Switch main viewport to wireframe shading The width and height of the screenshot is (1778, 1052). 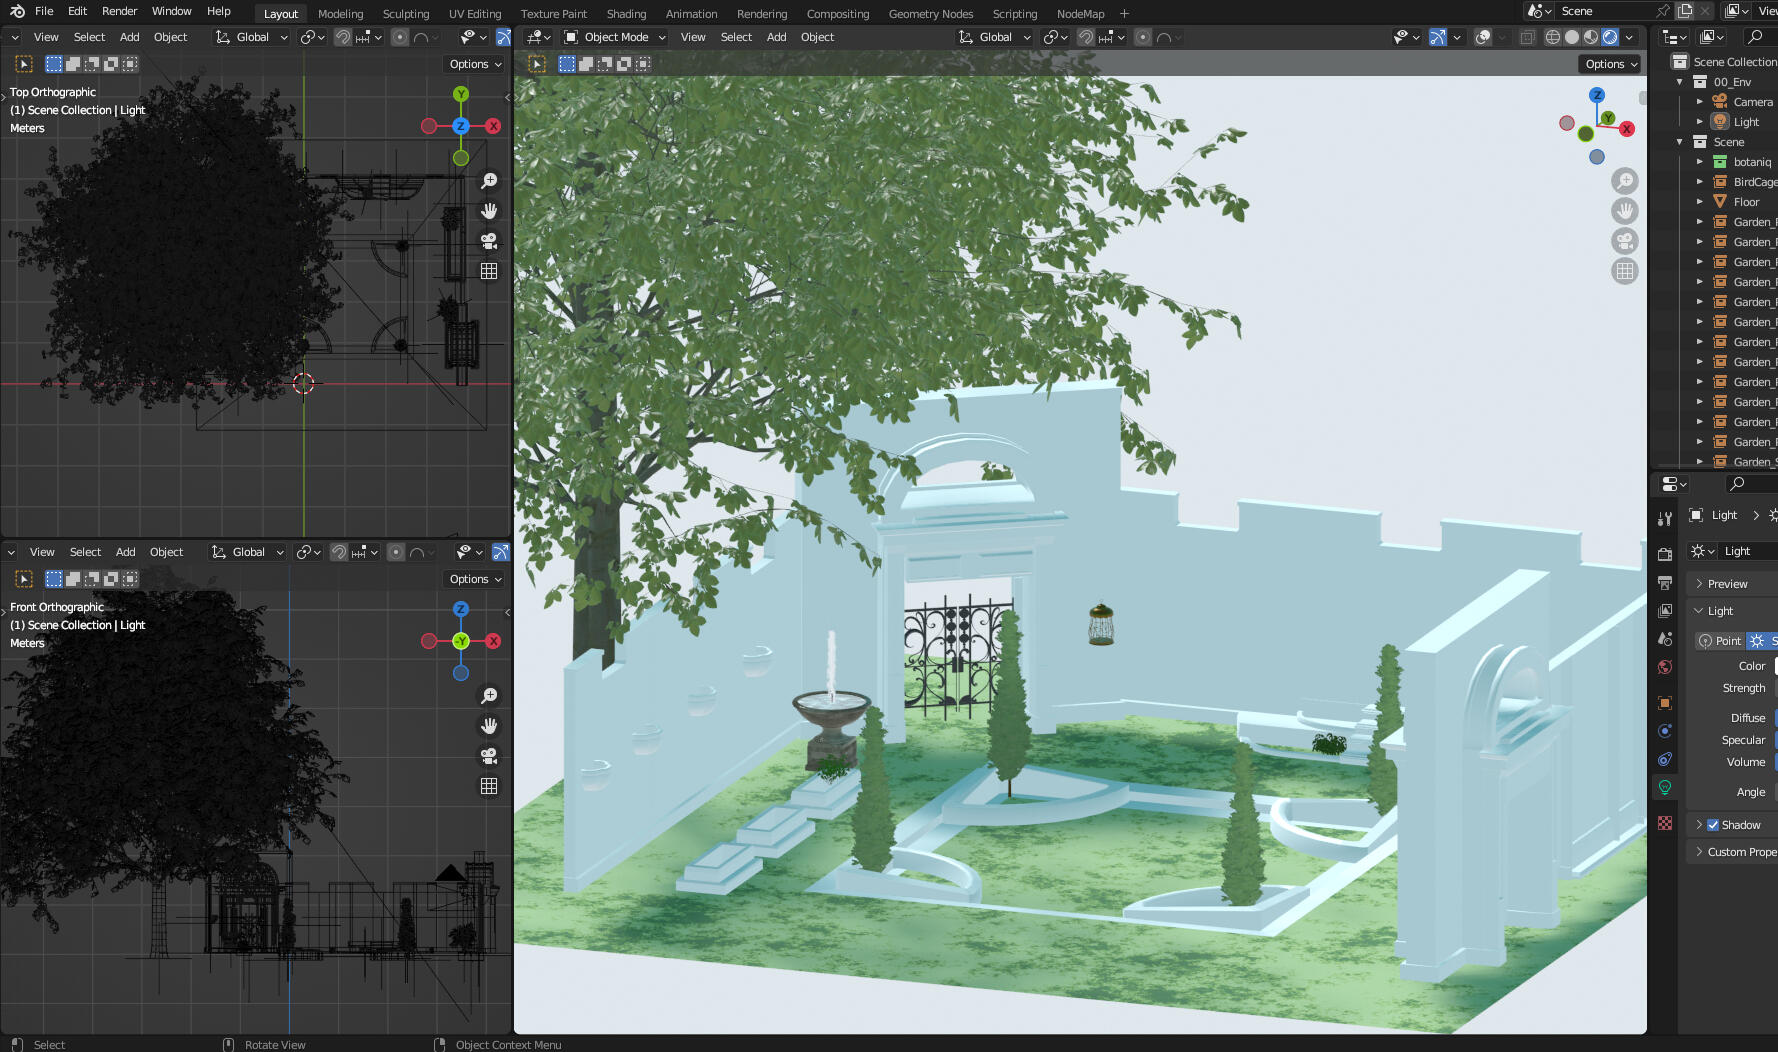click(1552, 37)
